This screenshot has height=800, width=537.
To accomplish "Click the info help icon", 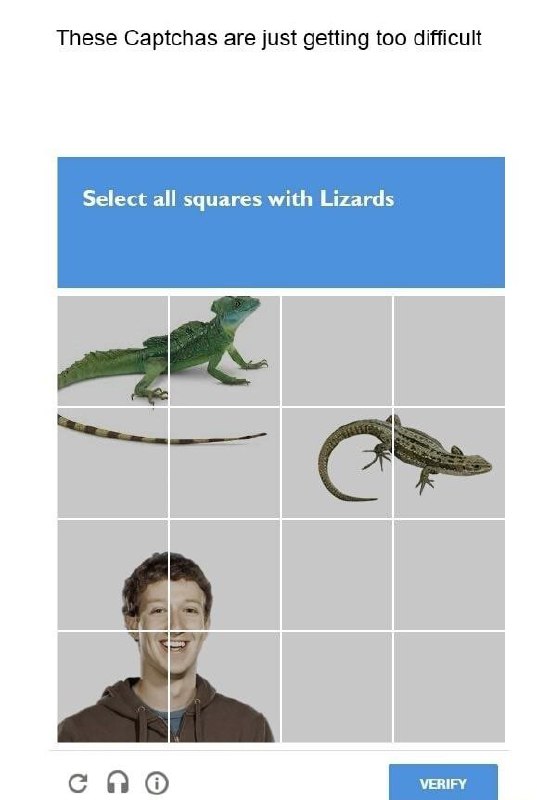I will (x=157, y=782).
